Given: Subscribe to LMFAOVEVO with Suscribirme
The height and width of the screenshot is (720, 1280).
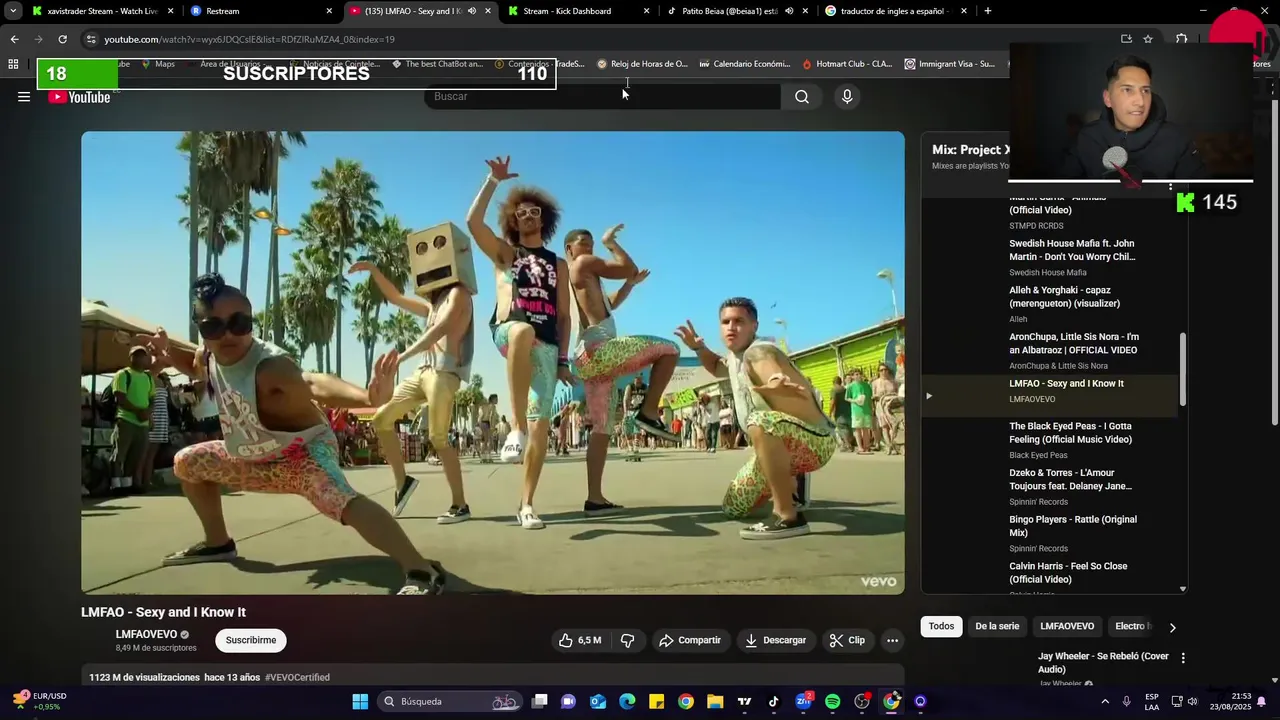Looking at the screenshot, I should [x=251, y=640].
